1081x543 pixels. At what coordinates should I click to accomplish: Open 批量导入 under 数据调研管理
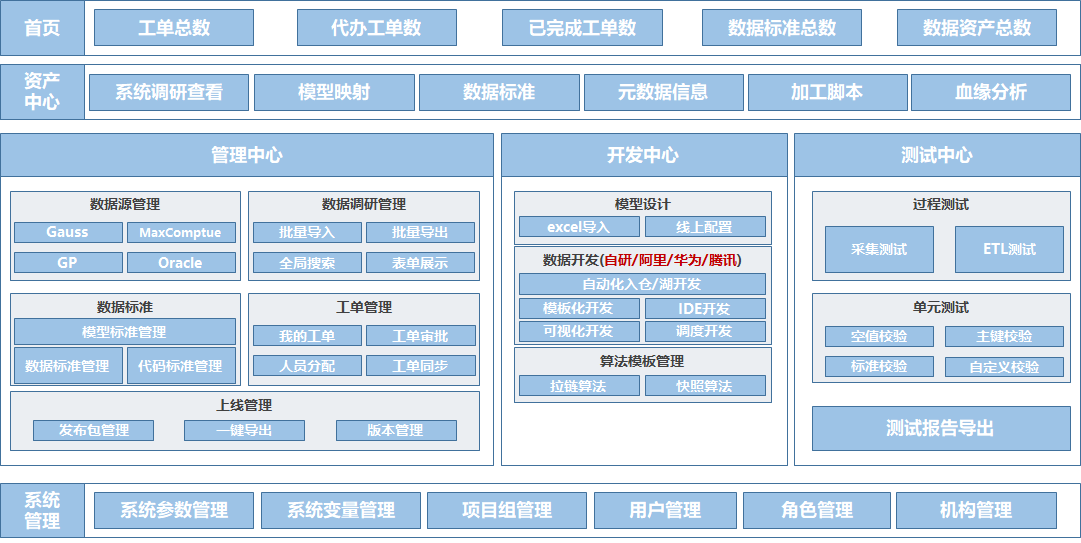tap(307, 232)
